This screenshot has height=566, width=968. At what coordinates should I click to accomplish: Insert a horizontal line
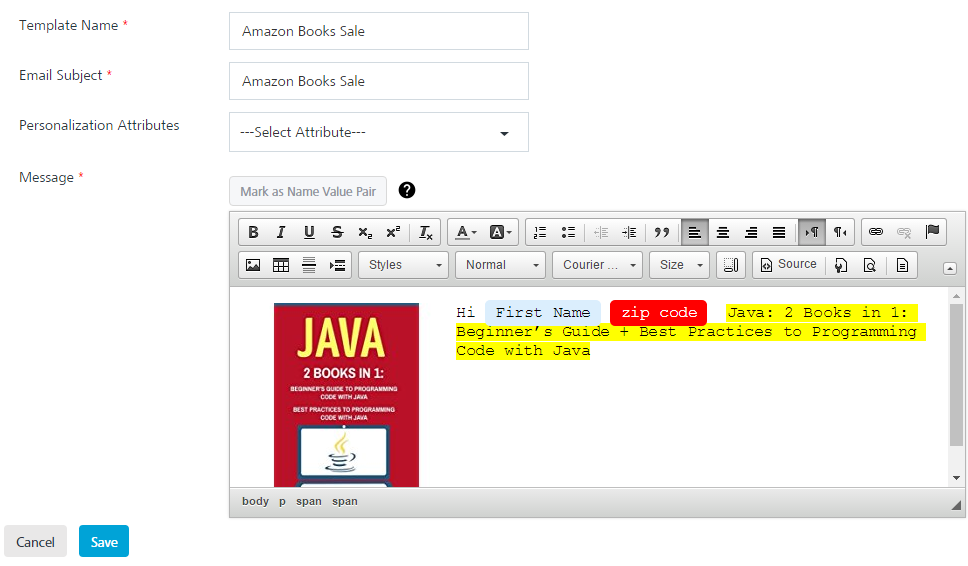pyautogui.click(x=309, y=265)
